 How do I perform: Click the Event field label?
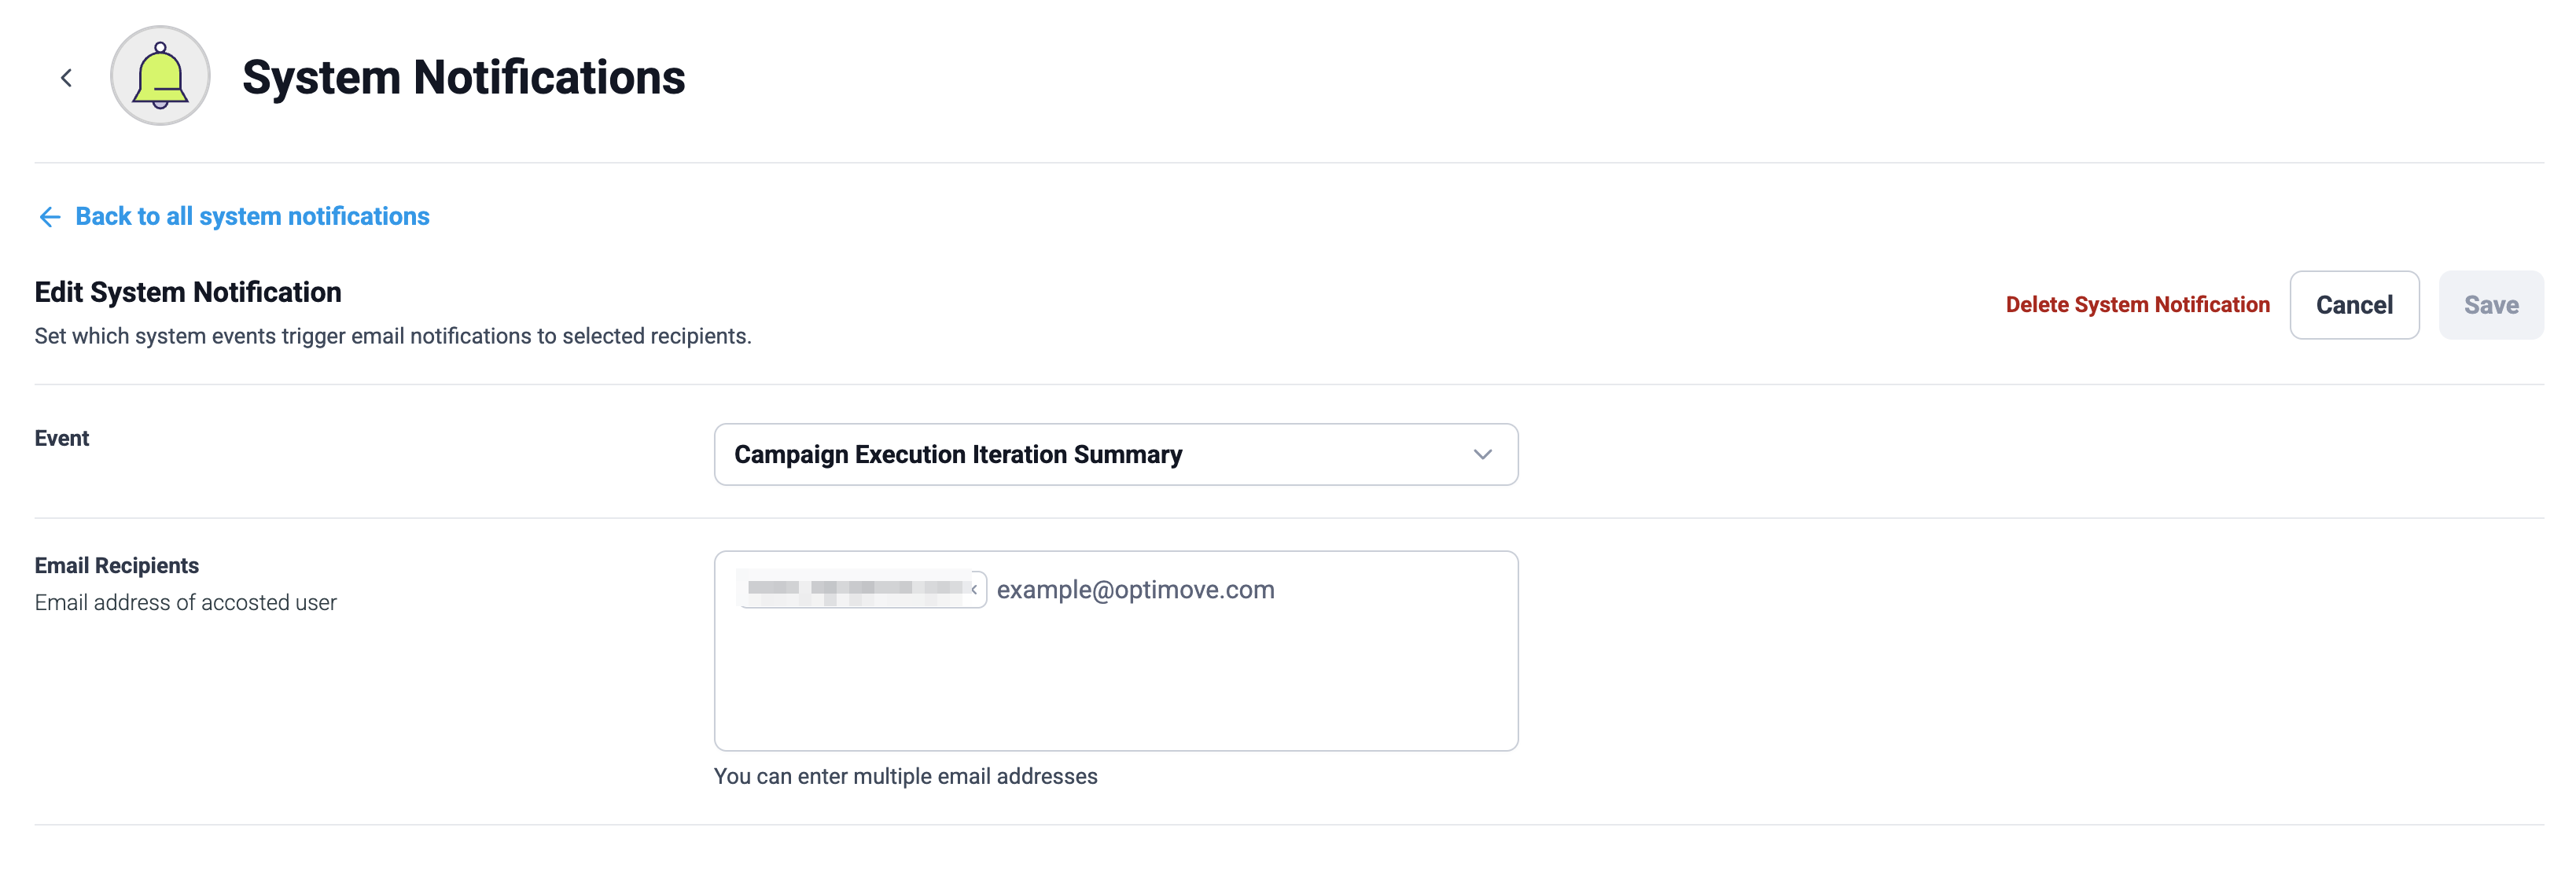tap(62, 438)
